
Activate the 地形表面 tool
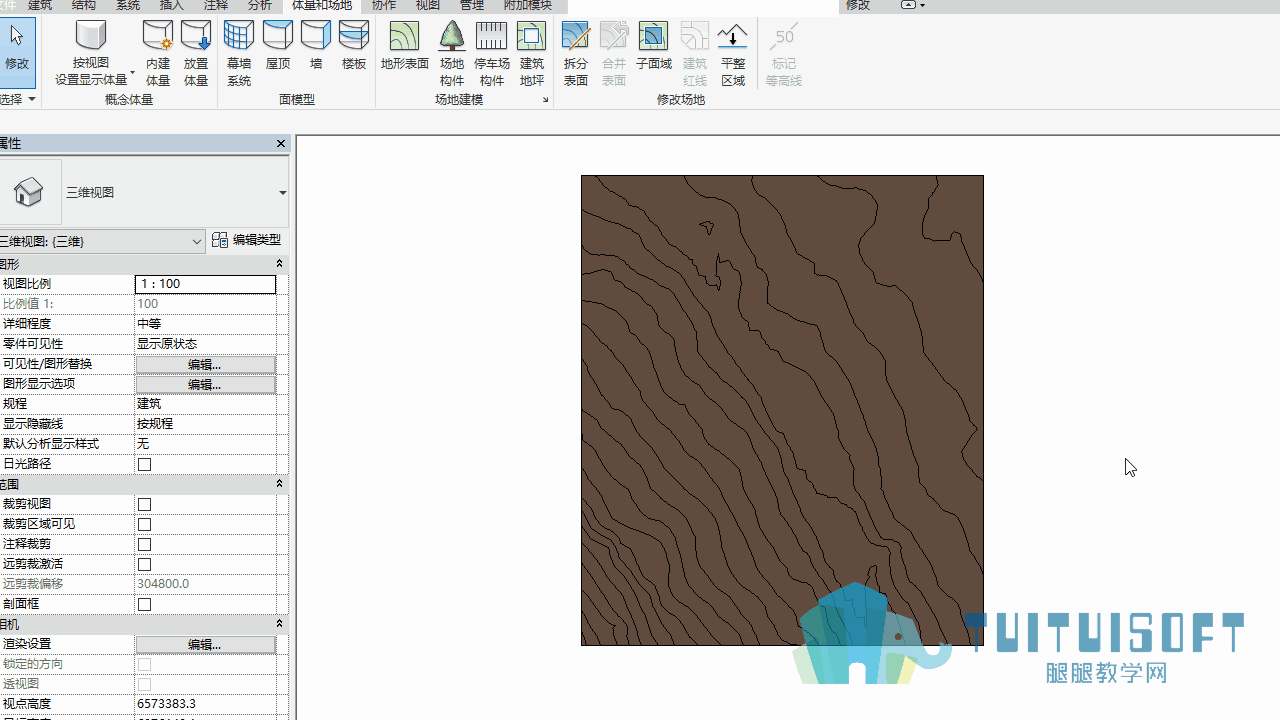click(x=405, y=45)
